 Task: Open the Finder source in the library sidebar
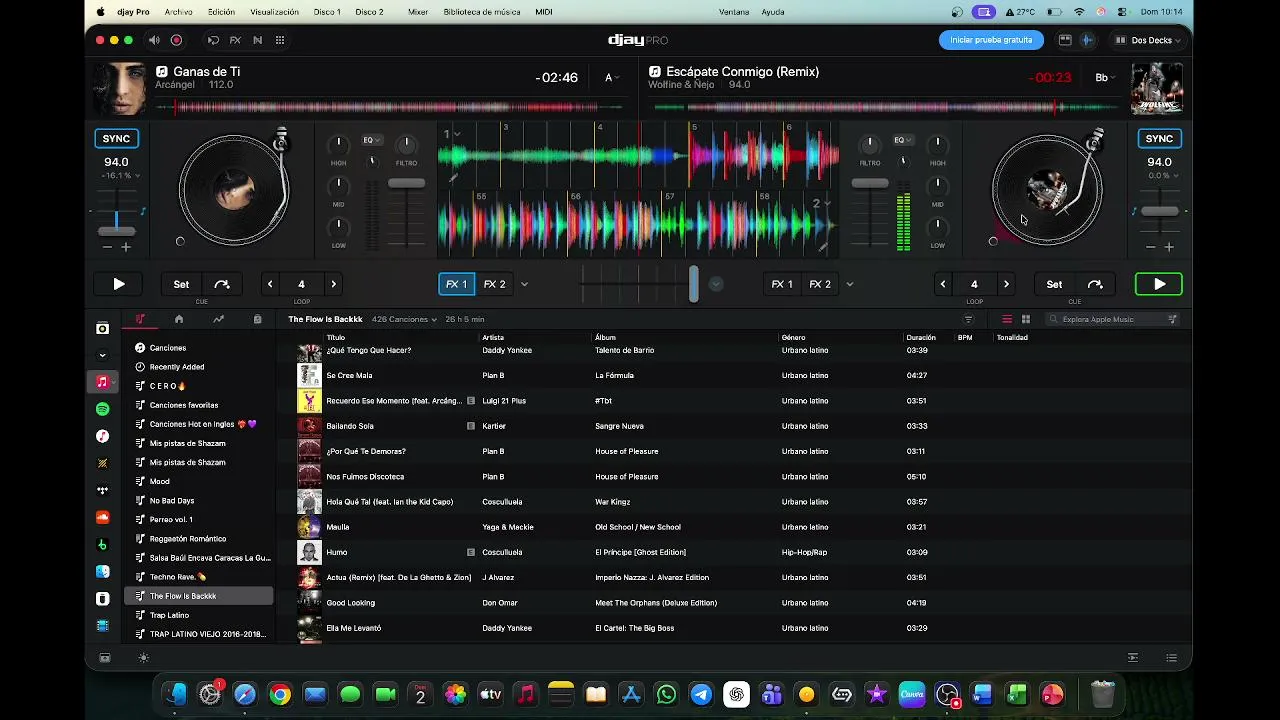[103, 572]
